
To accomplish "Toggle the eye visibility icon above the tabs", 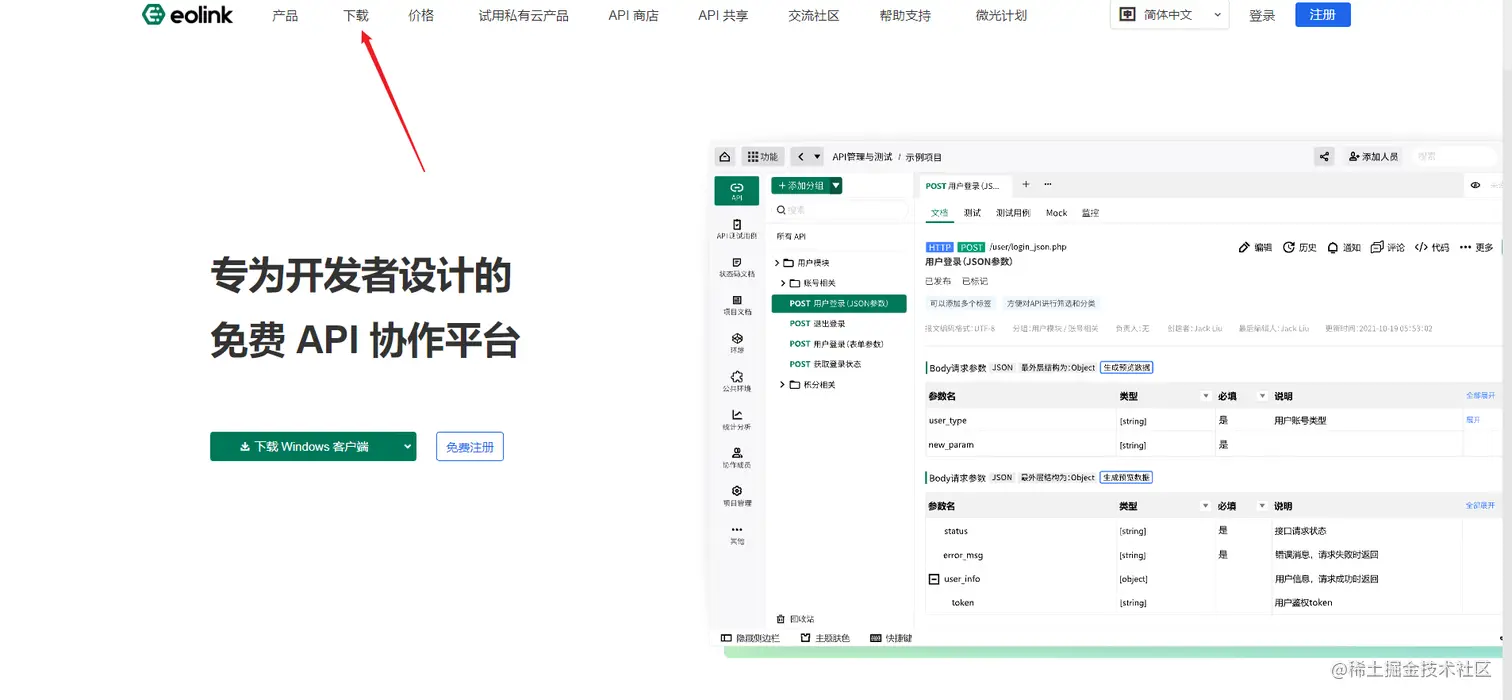I will coord(1475,185).
